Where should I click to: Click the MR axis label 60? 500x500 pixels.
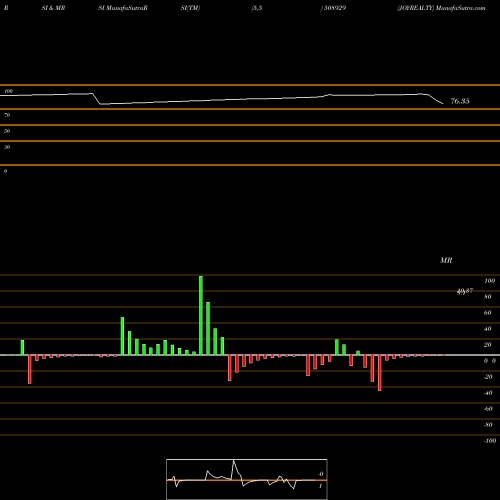[487, 313]
